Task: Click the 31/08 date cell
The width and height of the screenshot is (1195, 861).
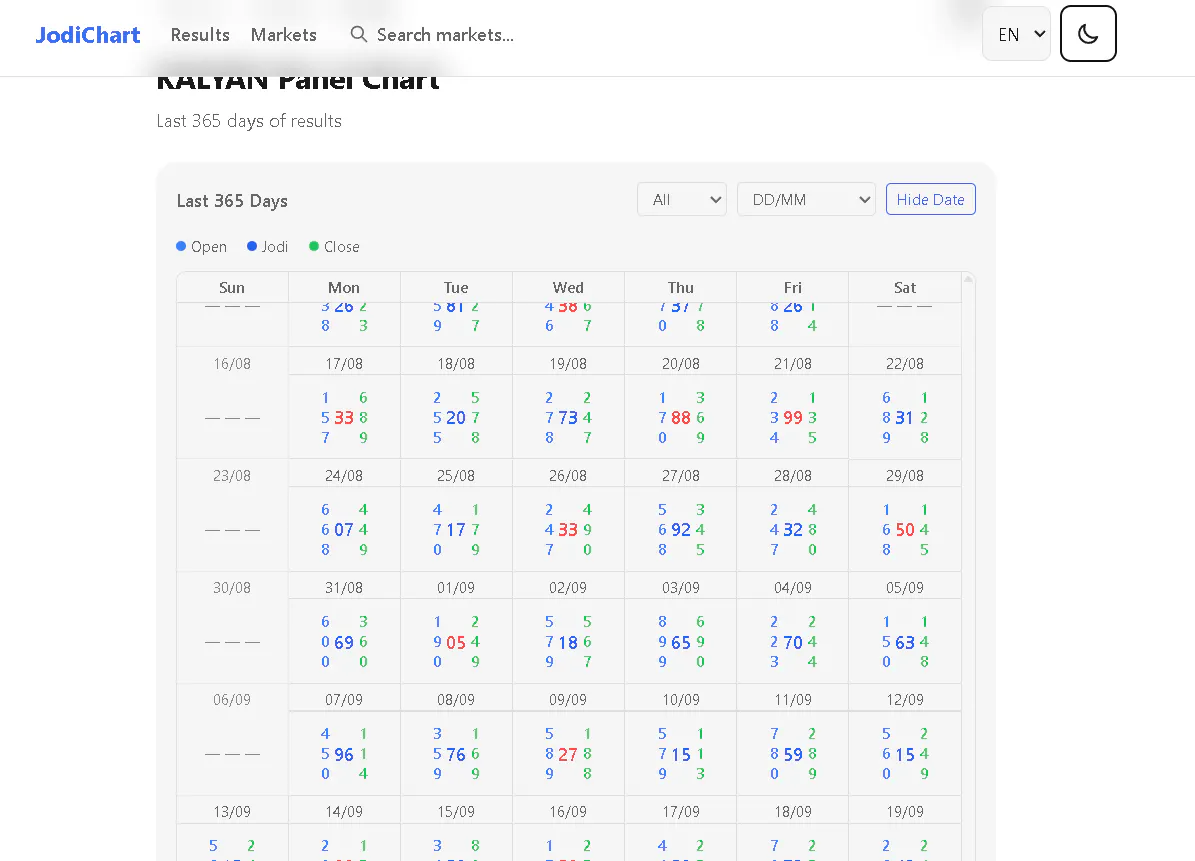Action: [x=344, y=588]
